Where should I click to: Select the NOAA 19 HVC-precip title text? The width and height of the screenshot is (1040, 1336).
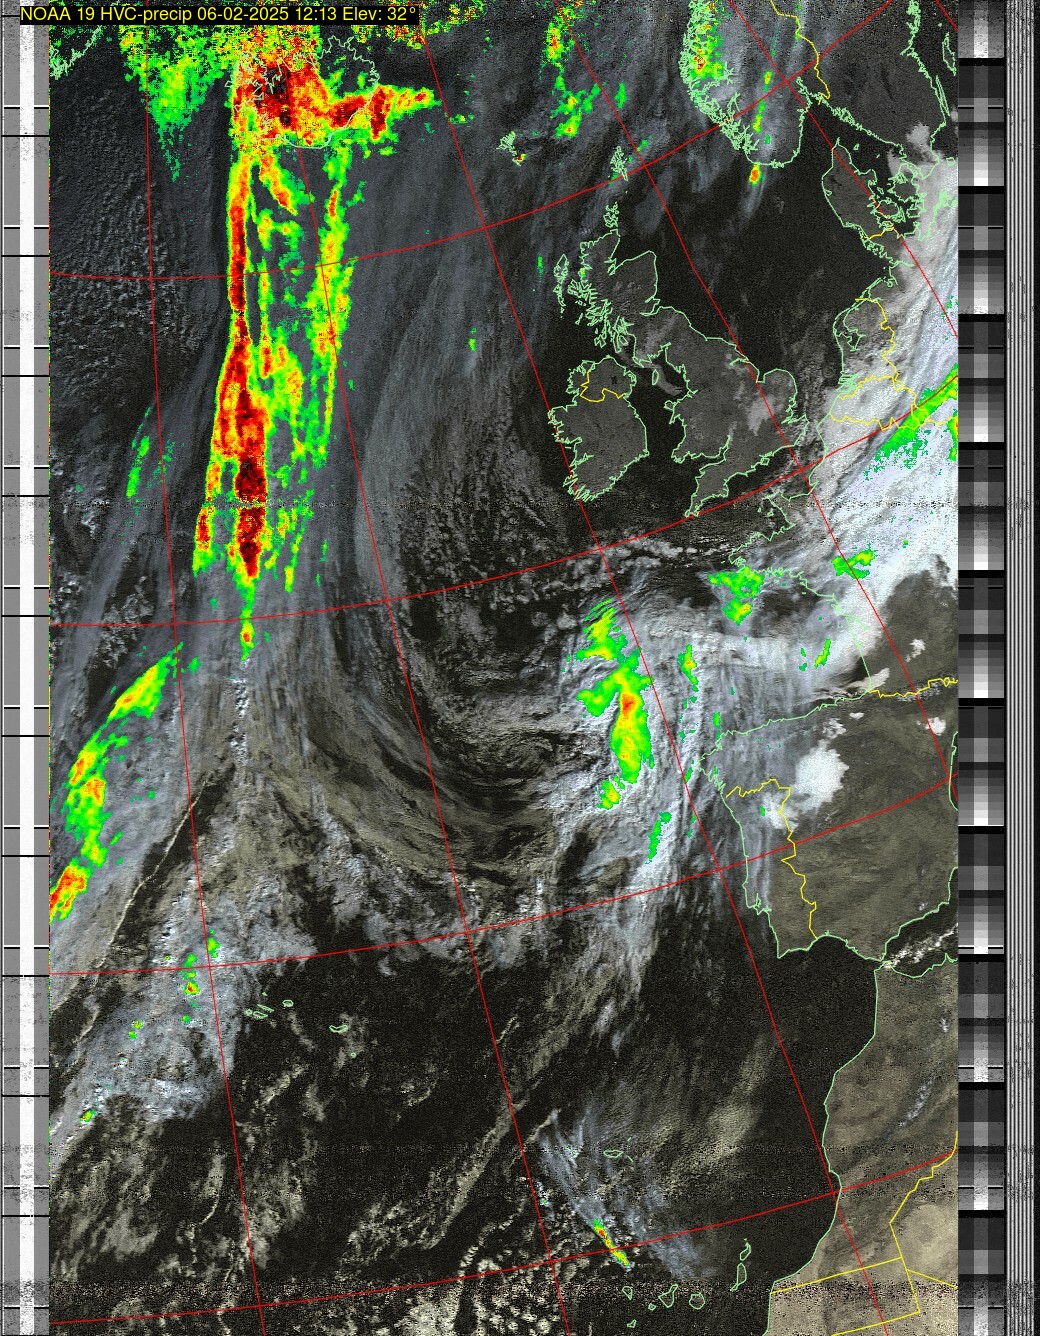click(220, 15)
